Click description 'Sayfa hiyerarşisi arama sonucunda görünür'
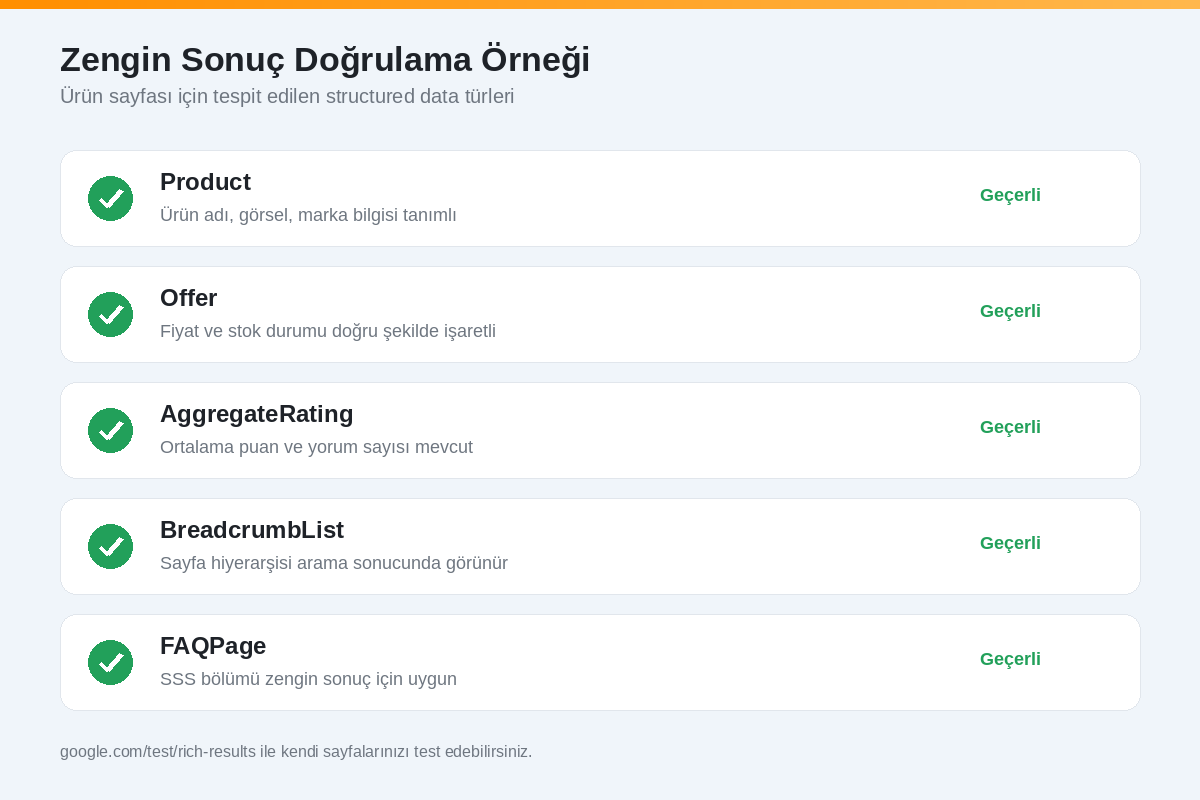This screenshot has width=1200, height=800. click(334, 563)
